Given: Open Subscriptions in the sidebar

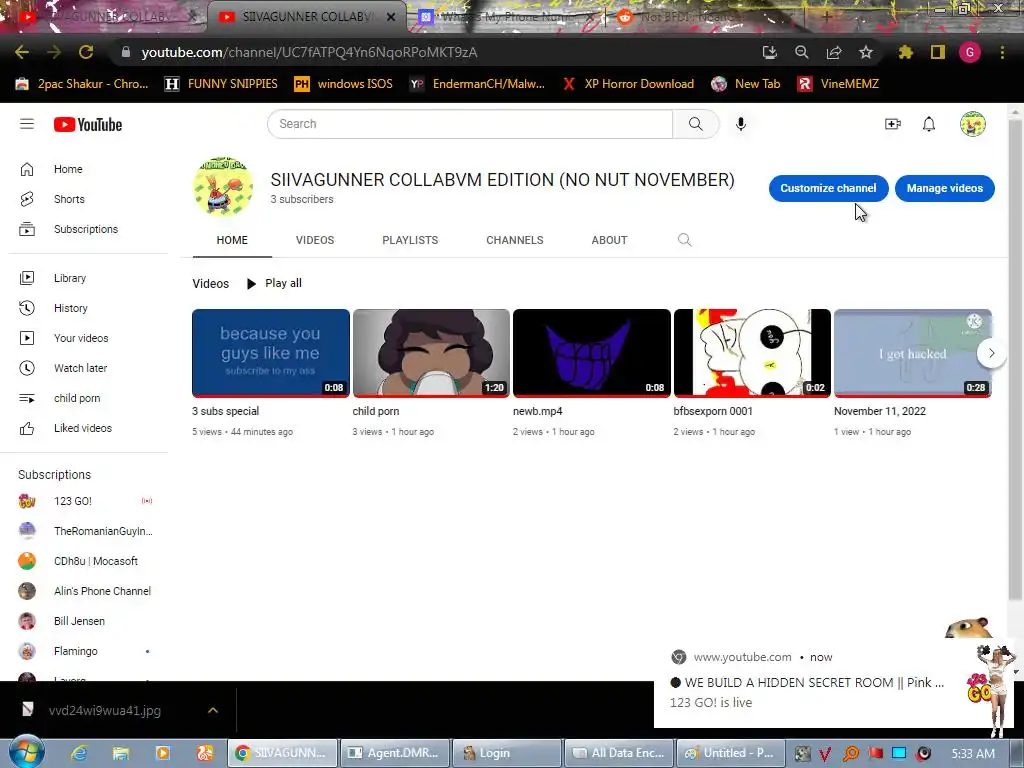Looking at the screenshot, I should [88, 229].
